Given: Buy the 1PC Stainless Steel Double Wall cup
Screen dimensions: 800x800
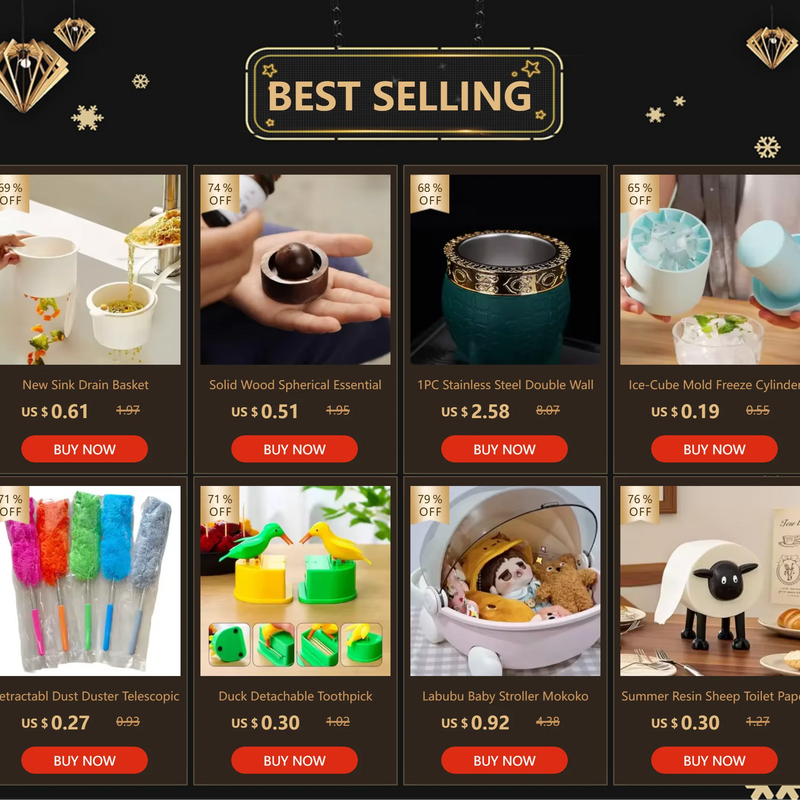Looking at the screenshot, I should (505, 449).
